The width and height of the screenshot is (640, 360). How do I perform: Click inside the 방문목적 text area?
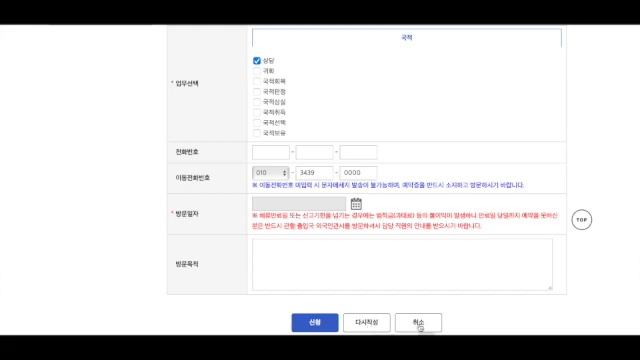(402, 264)
